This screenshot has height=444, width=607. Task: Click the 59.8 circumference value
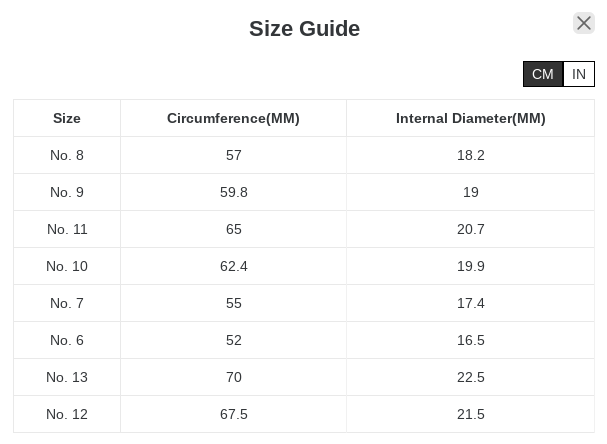coord(233,192)
